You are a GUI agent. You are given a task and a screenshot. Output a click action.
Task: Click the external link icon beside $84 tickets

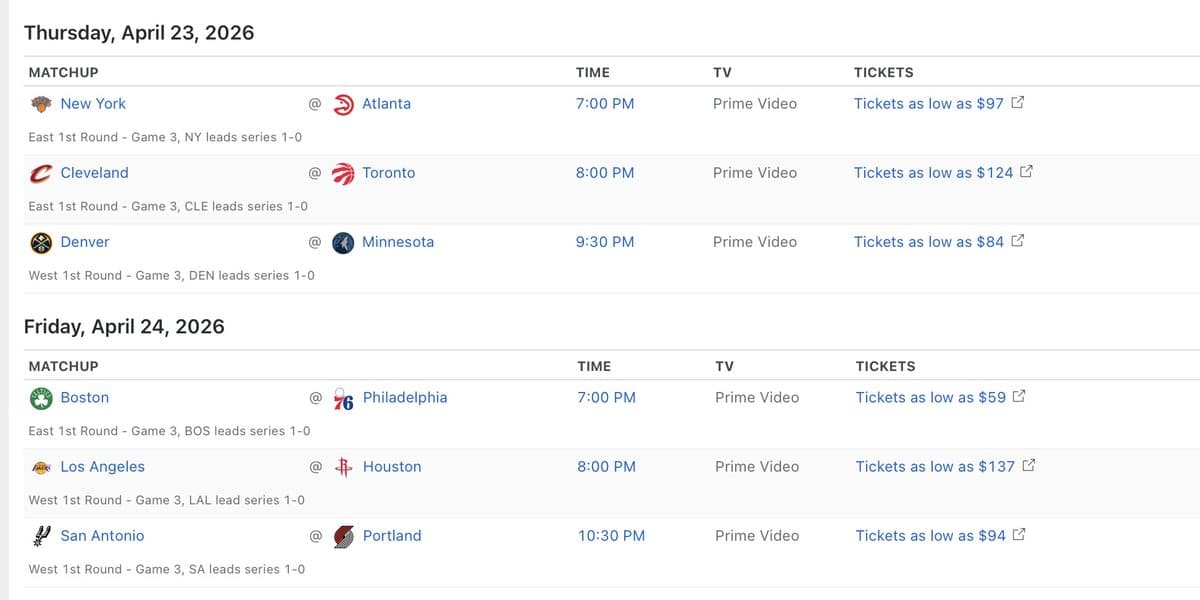click(x=1017, y=240)
